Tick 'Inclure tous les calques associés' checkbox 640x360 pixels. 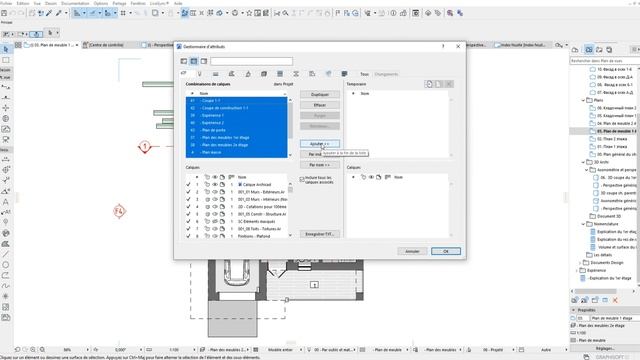tap(302, 180)
